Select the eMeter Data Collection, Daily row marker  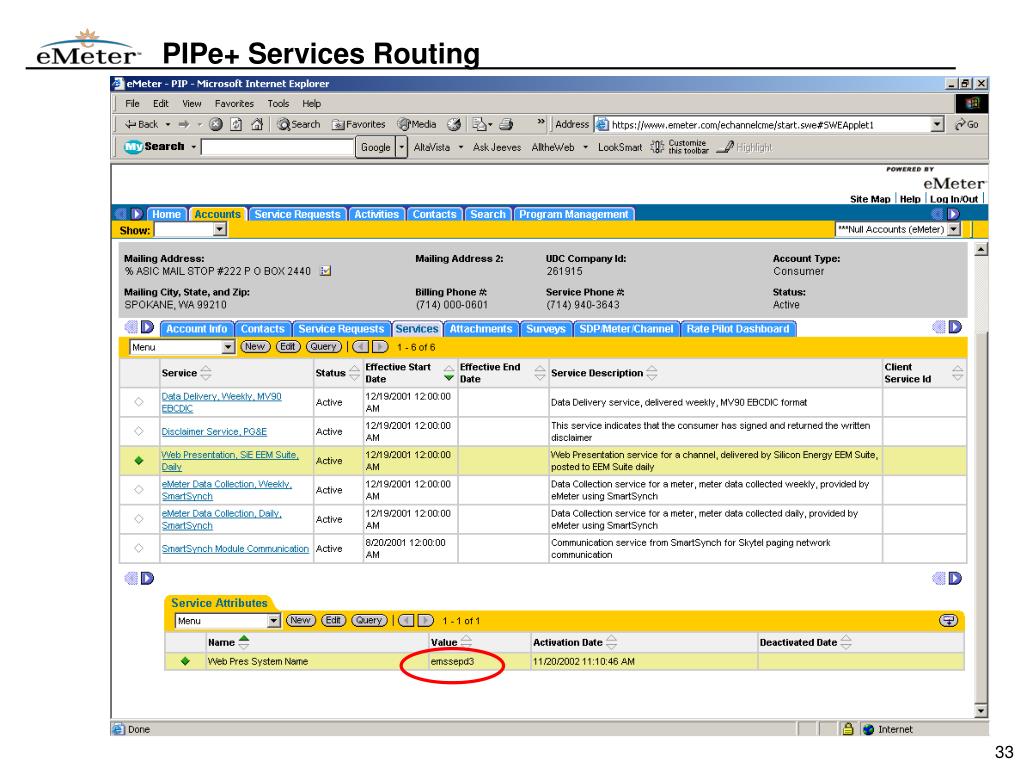[138, 519]
